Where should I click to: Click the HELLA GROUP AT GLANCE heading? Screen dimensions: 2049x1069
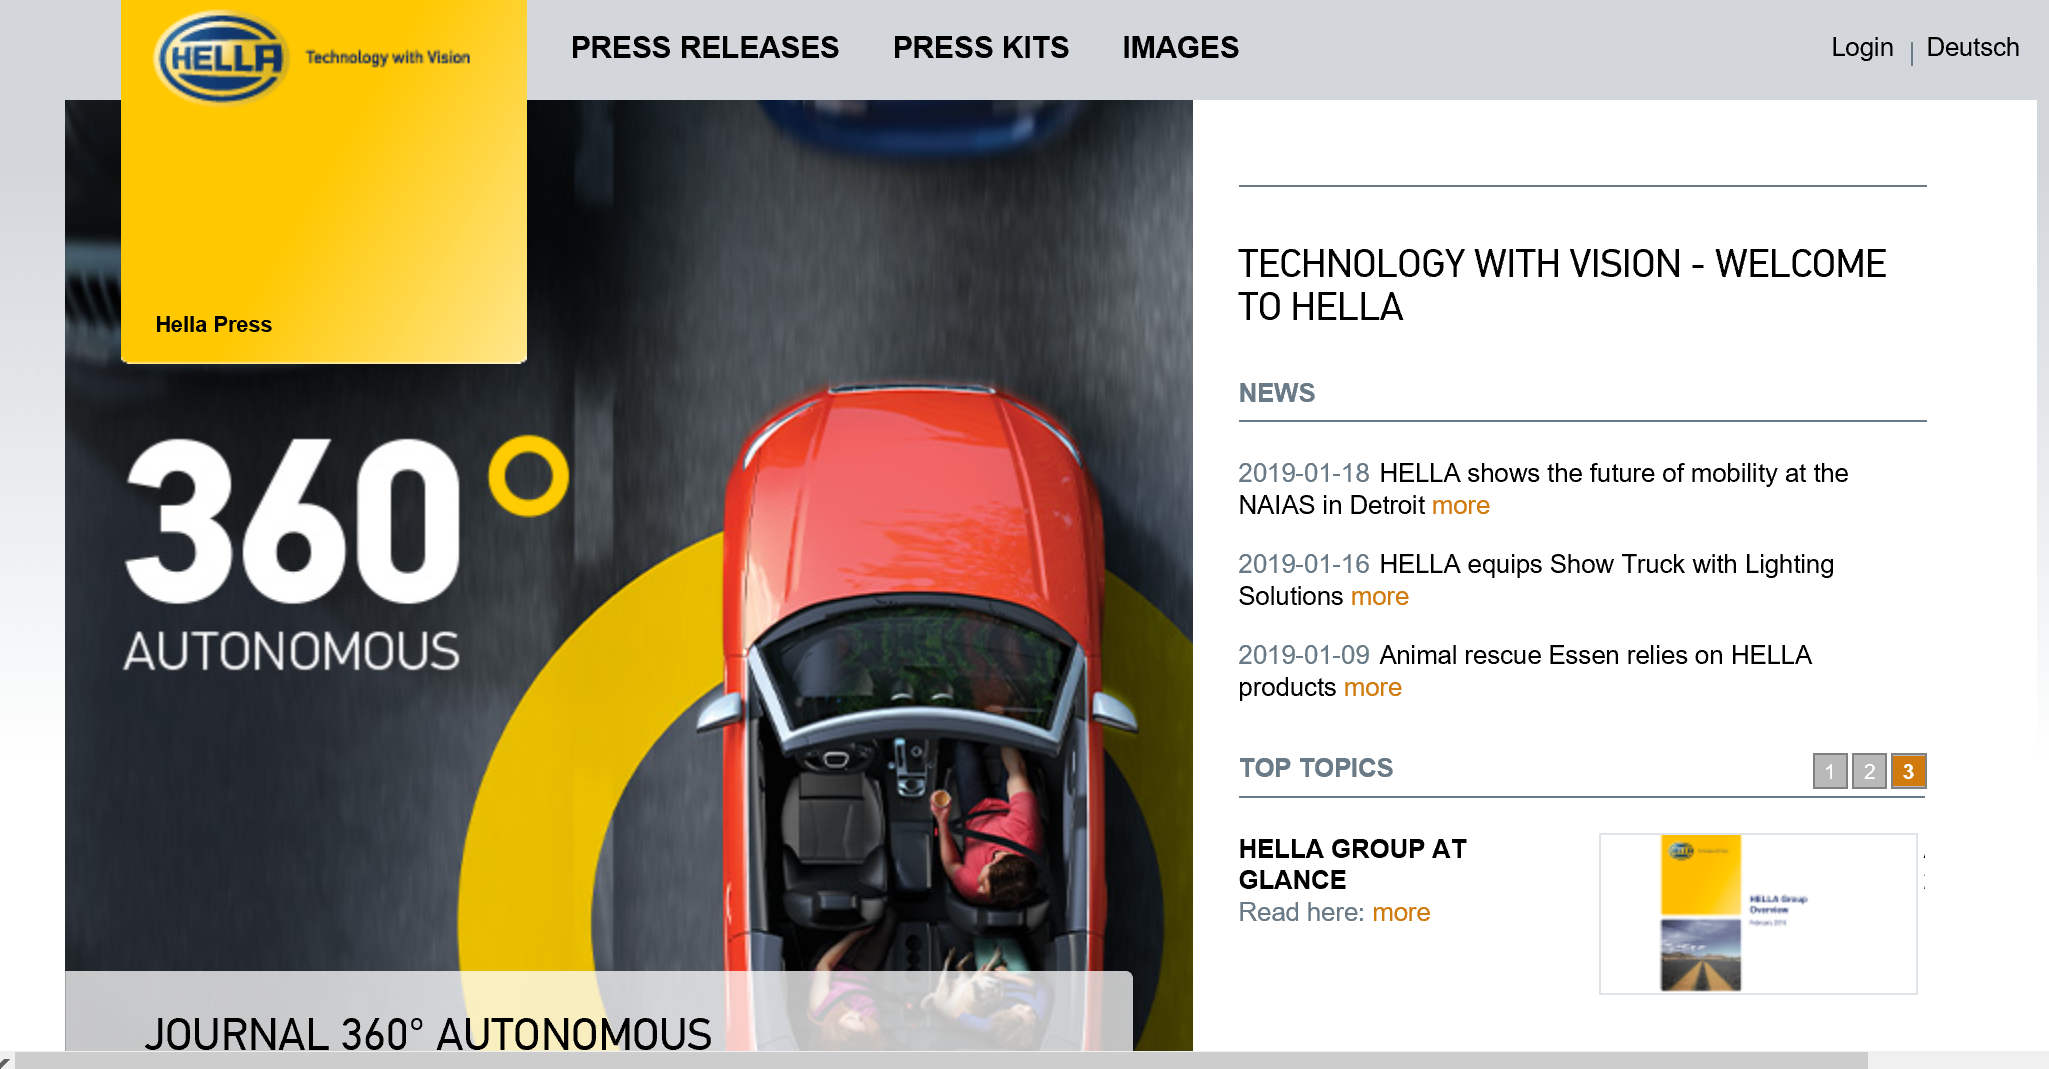[1352, 864]
